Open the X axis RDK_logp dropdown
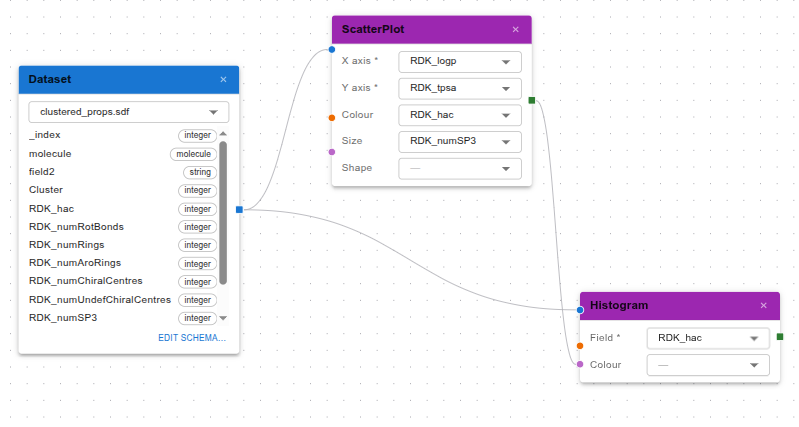This screenshot has width=799, height=427. tap(460, 62)
